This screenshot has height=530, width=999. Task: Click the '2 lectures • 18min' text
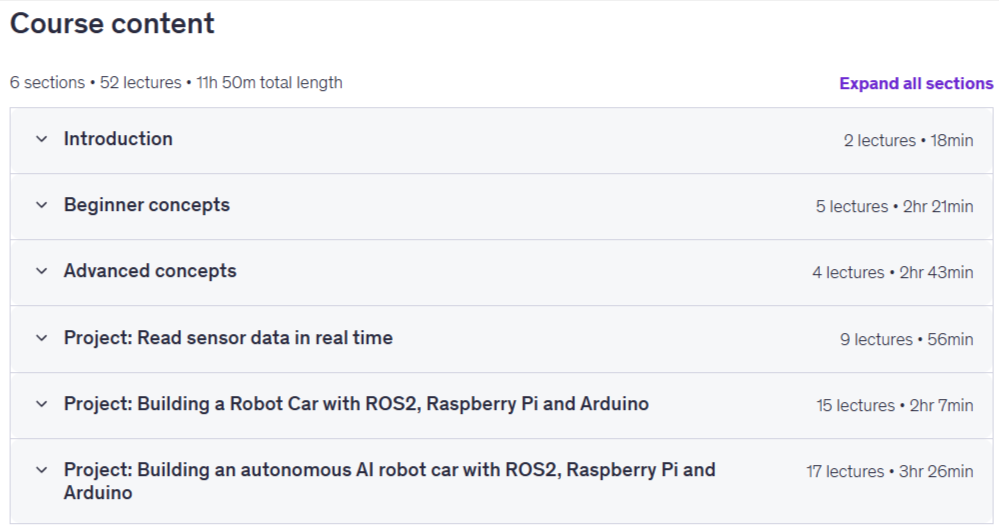pyautogui.click(x=909, y=140)
